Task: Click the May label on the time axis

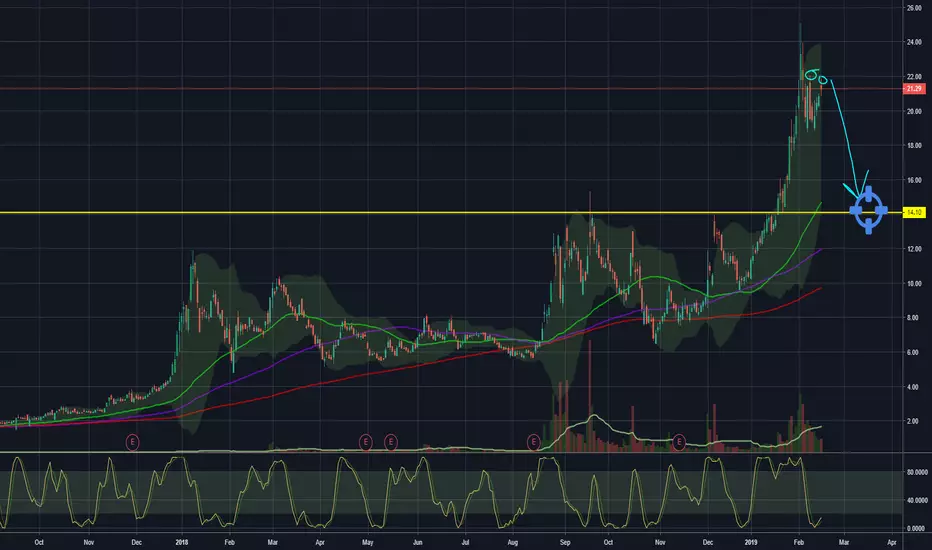Action: point(367,542)
